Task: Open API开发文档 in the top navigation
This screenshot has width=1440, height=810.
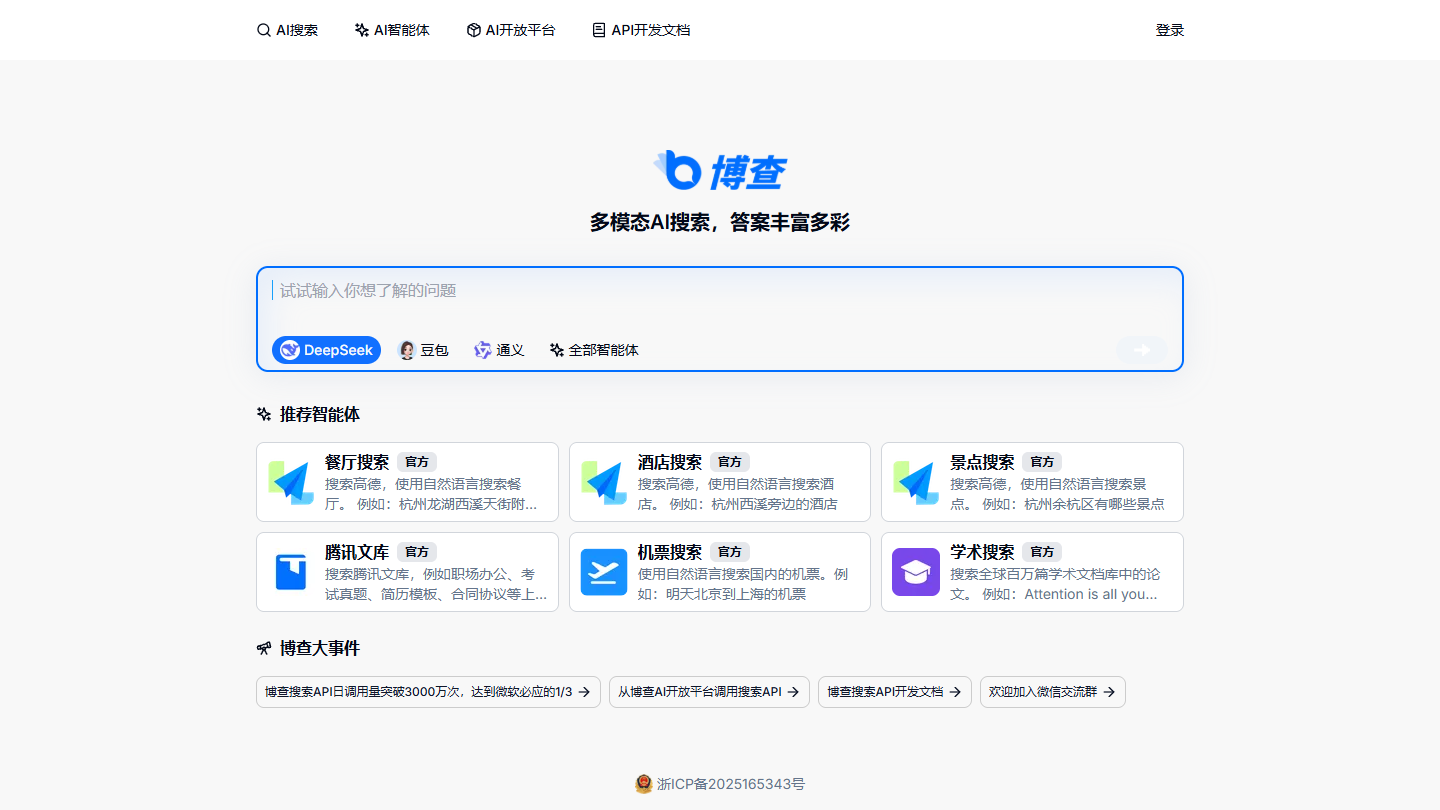Action: click(641, 30)
